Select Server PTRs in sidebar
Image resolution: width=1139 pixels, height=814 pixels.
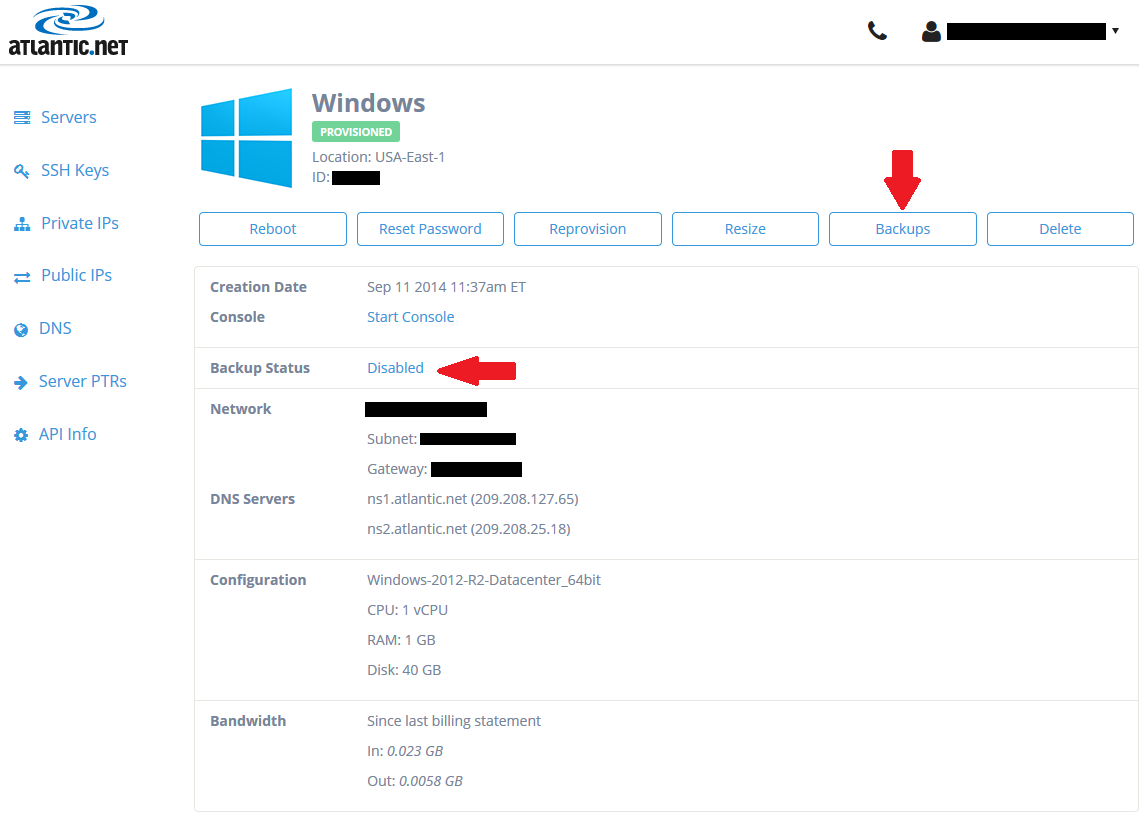click(x=83, y=382)
